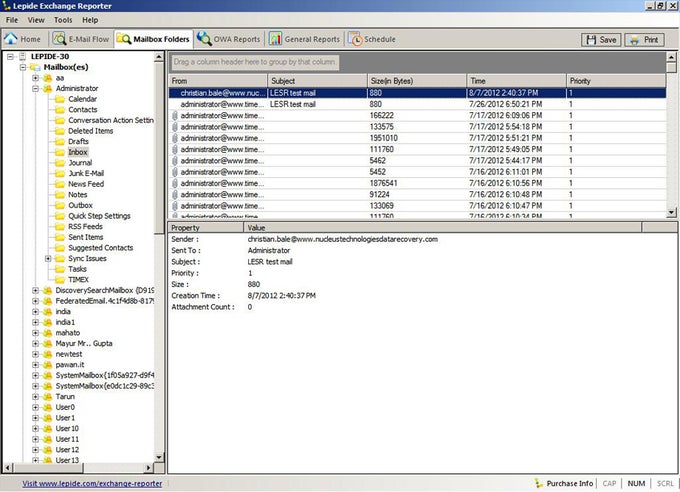Open the File menu
Viewport: 680px width, 492px height.
click(x=12, y=20)
